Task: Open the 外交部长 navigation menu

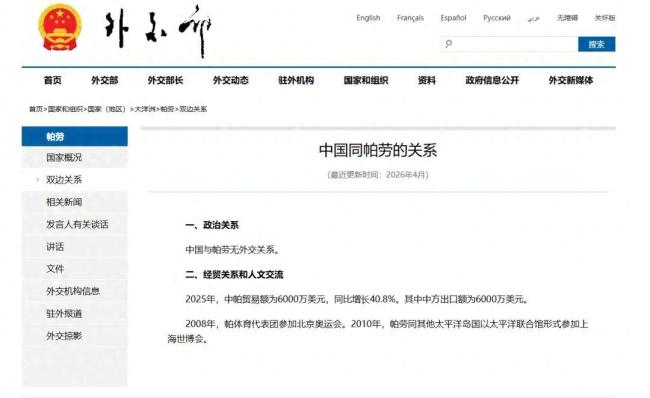Action: tap(165, 80)
